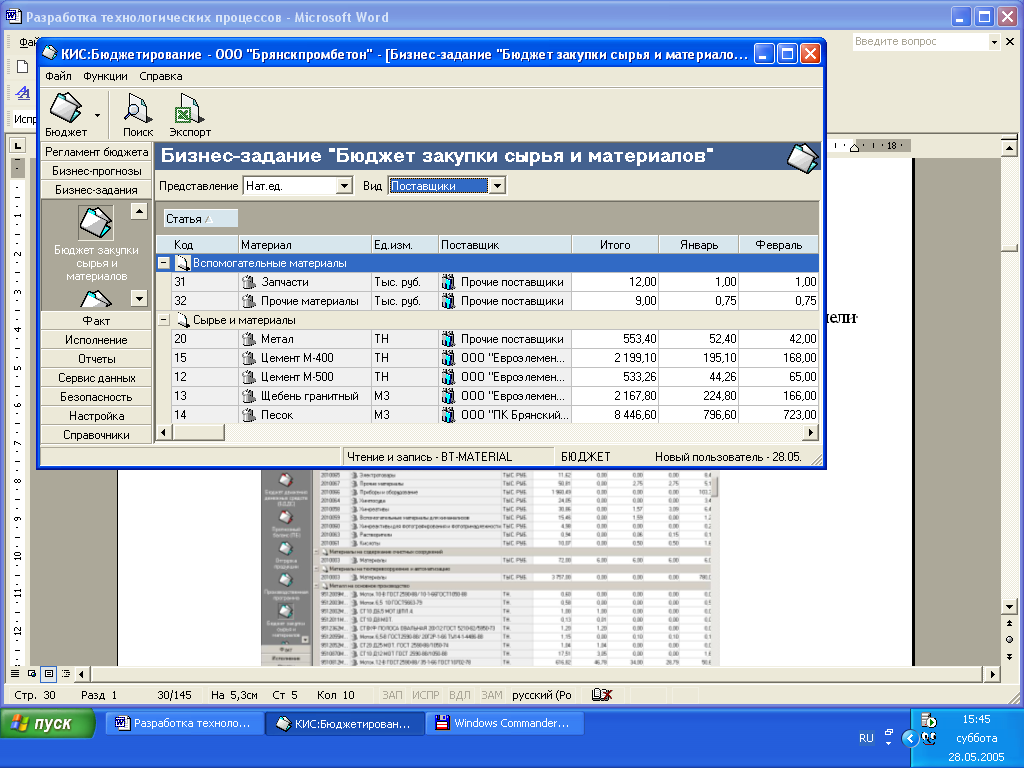The width and height of the screenshot is (1024, 768).
Task: Open the Факт sidebar section
Action: pos(96,321)
